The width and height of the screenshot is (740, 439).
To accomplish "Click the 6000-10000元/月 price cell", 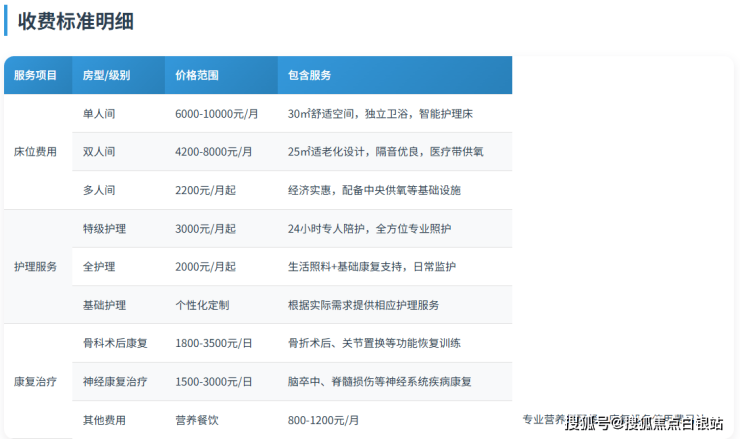I will 216,114.
